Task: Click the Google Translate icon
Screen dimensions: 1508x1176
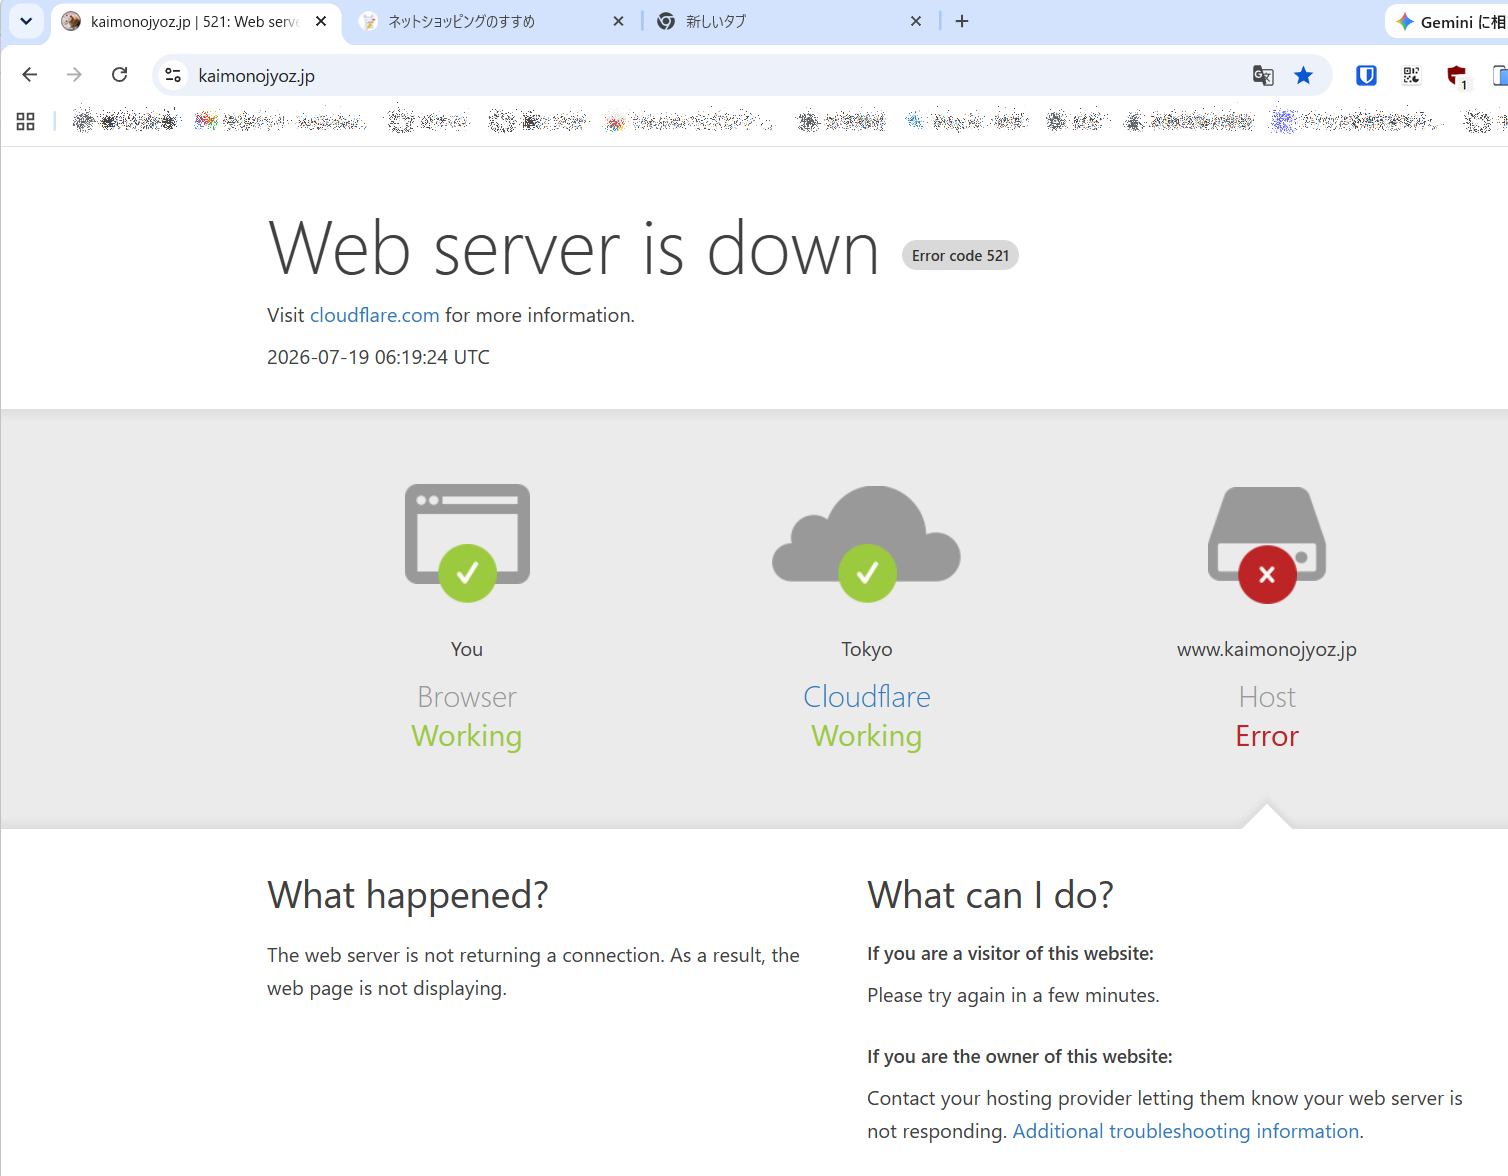Action: pos(1263,75)
